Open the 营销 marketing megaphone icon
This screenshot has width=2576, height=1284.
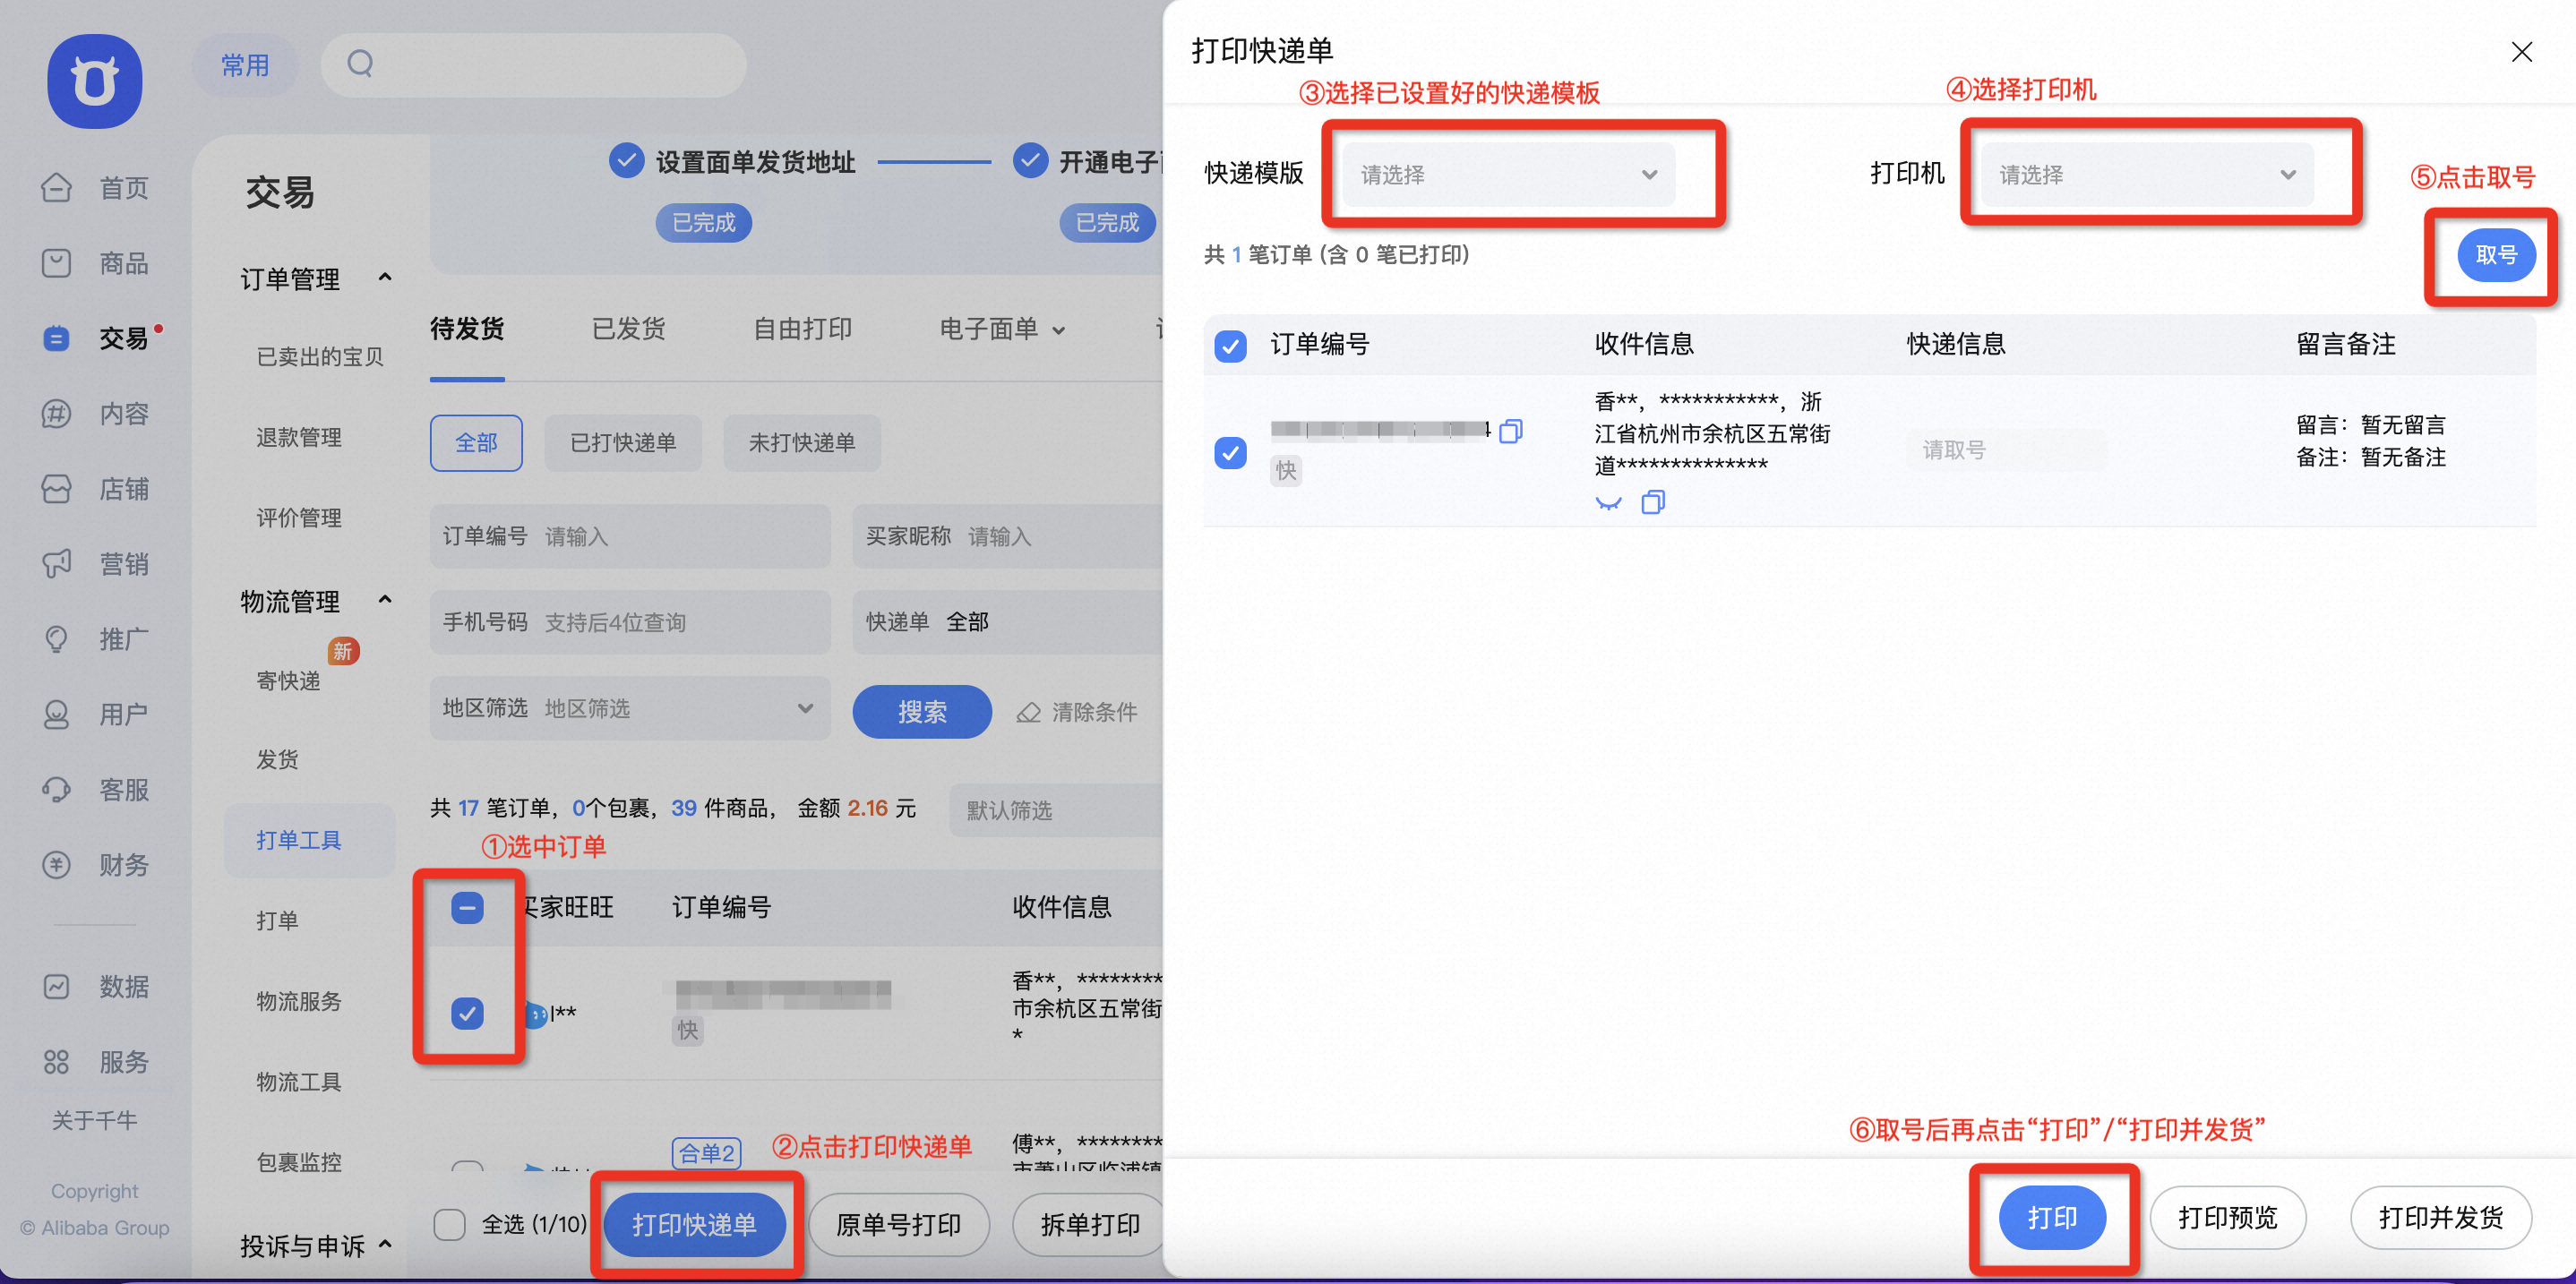pyautogui.click(x=56, y=563)
